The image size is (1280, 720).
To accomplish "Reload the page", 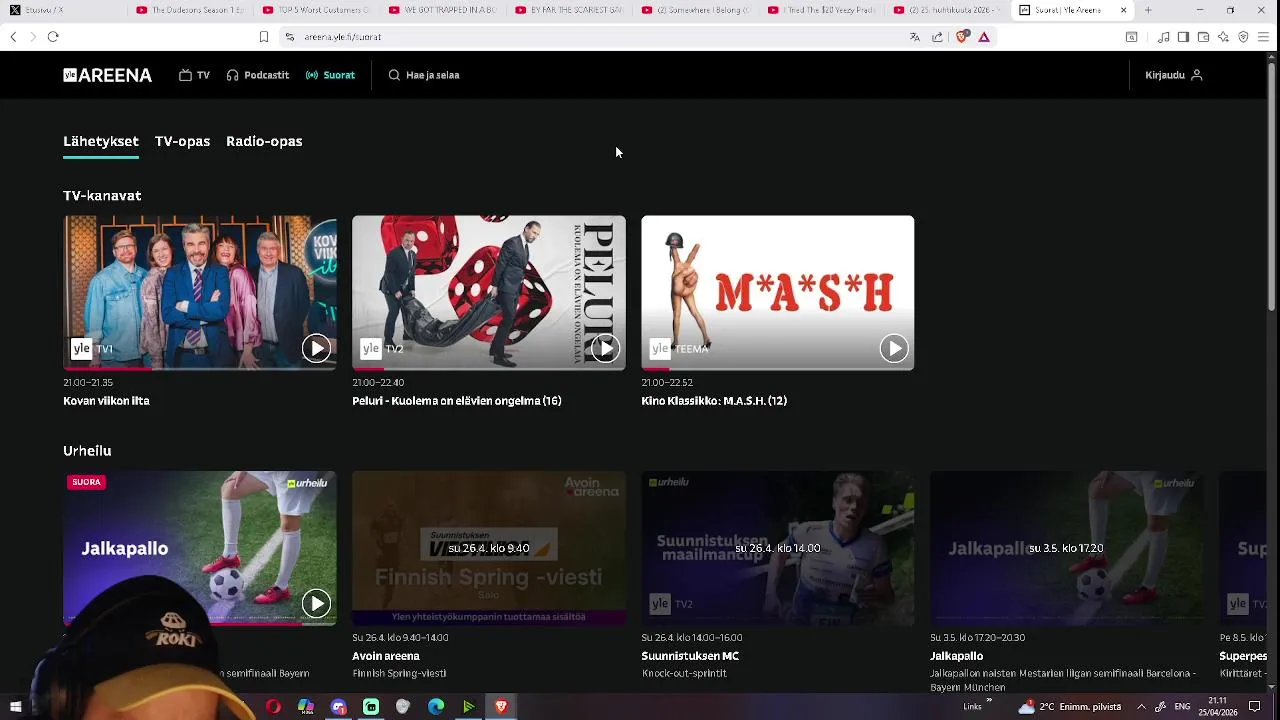I will click(x=53, y=37).
